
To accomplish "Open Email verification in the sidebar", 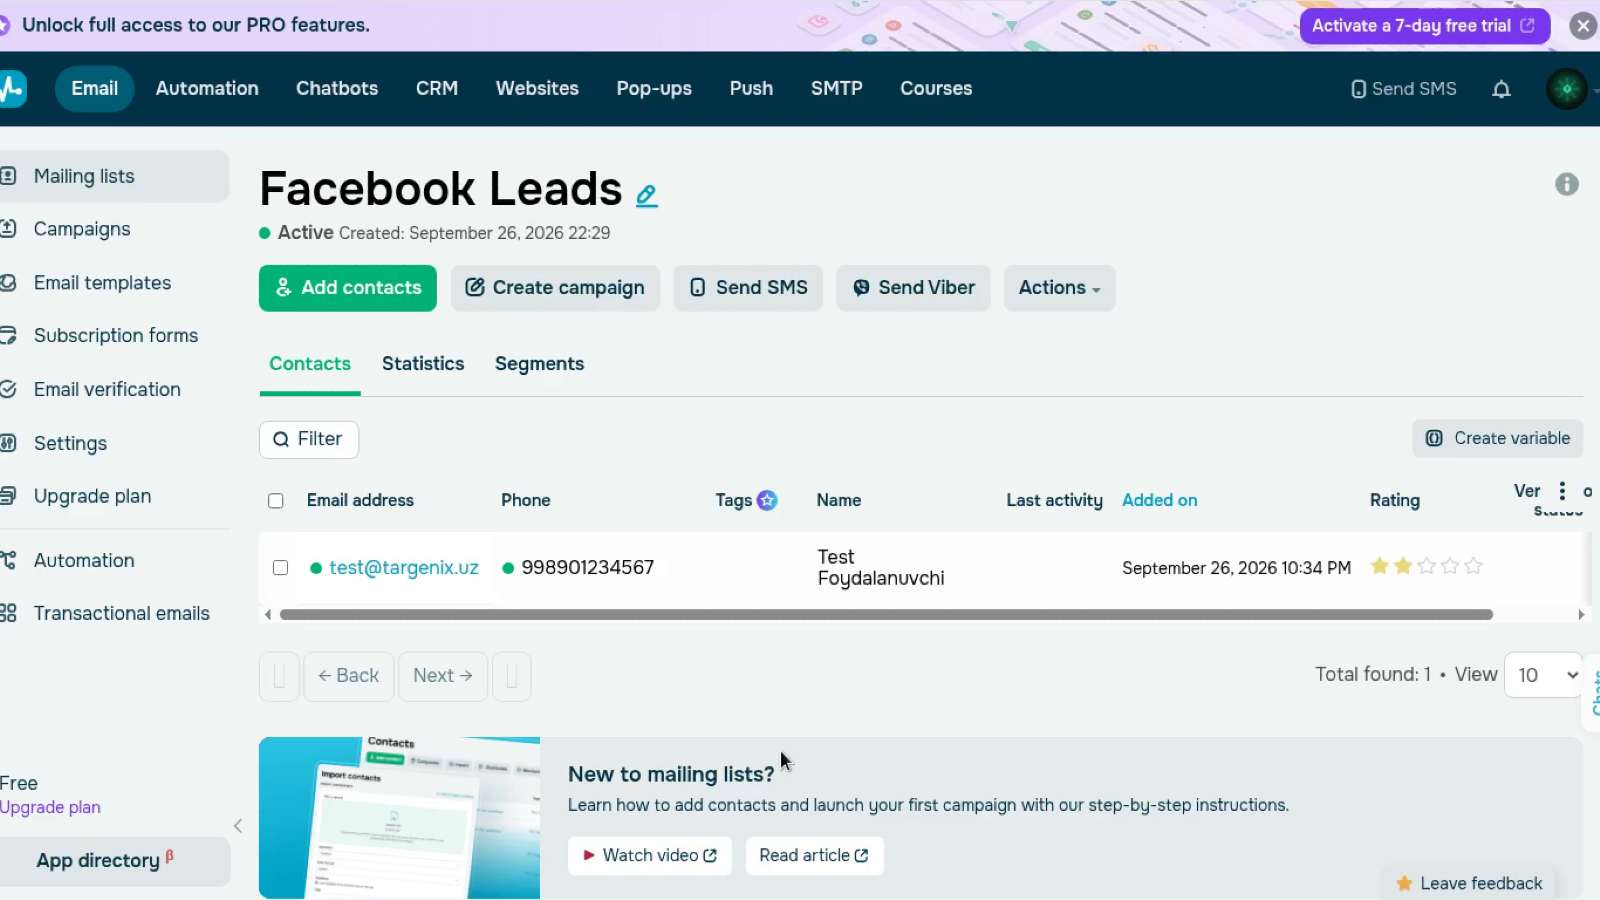I will coord(107,390).
